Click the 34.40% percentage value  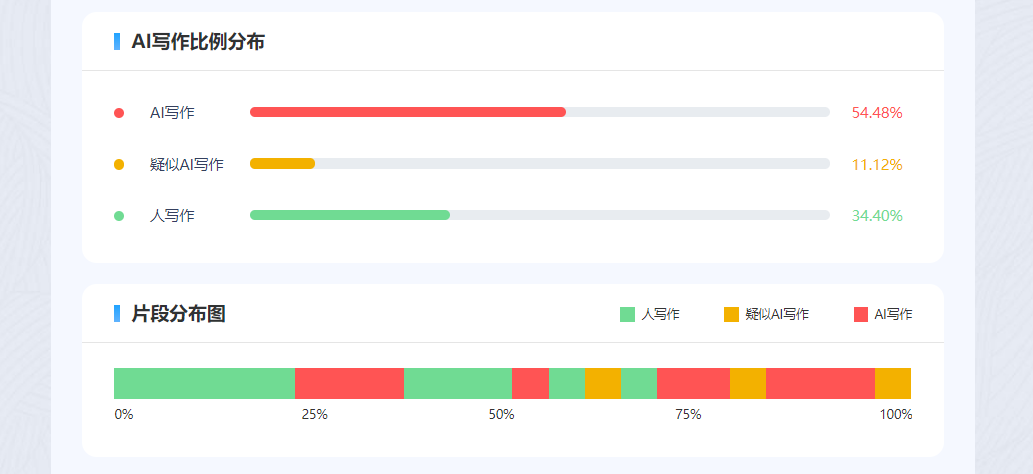tap(877, 215)
